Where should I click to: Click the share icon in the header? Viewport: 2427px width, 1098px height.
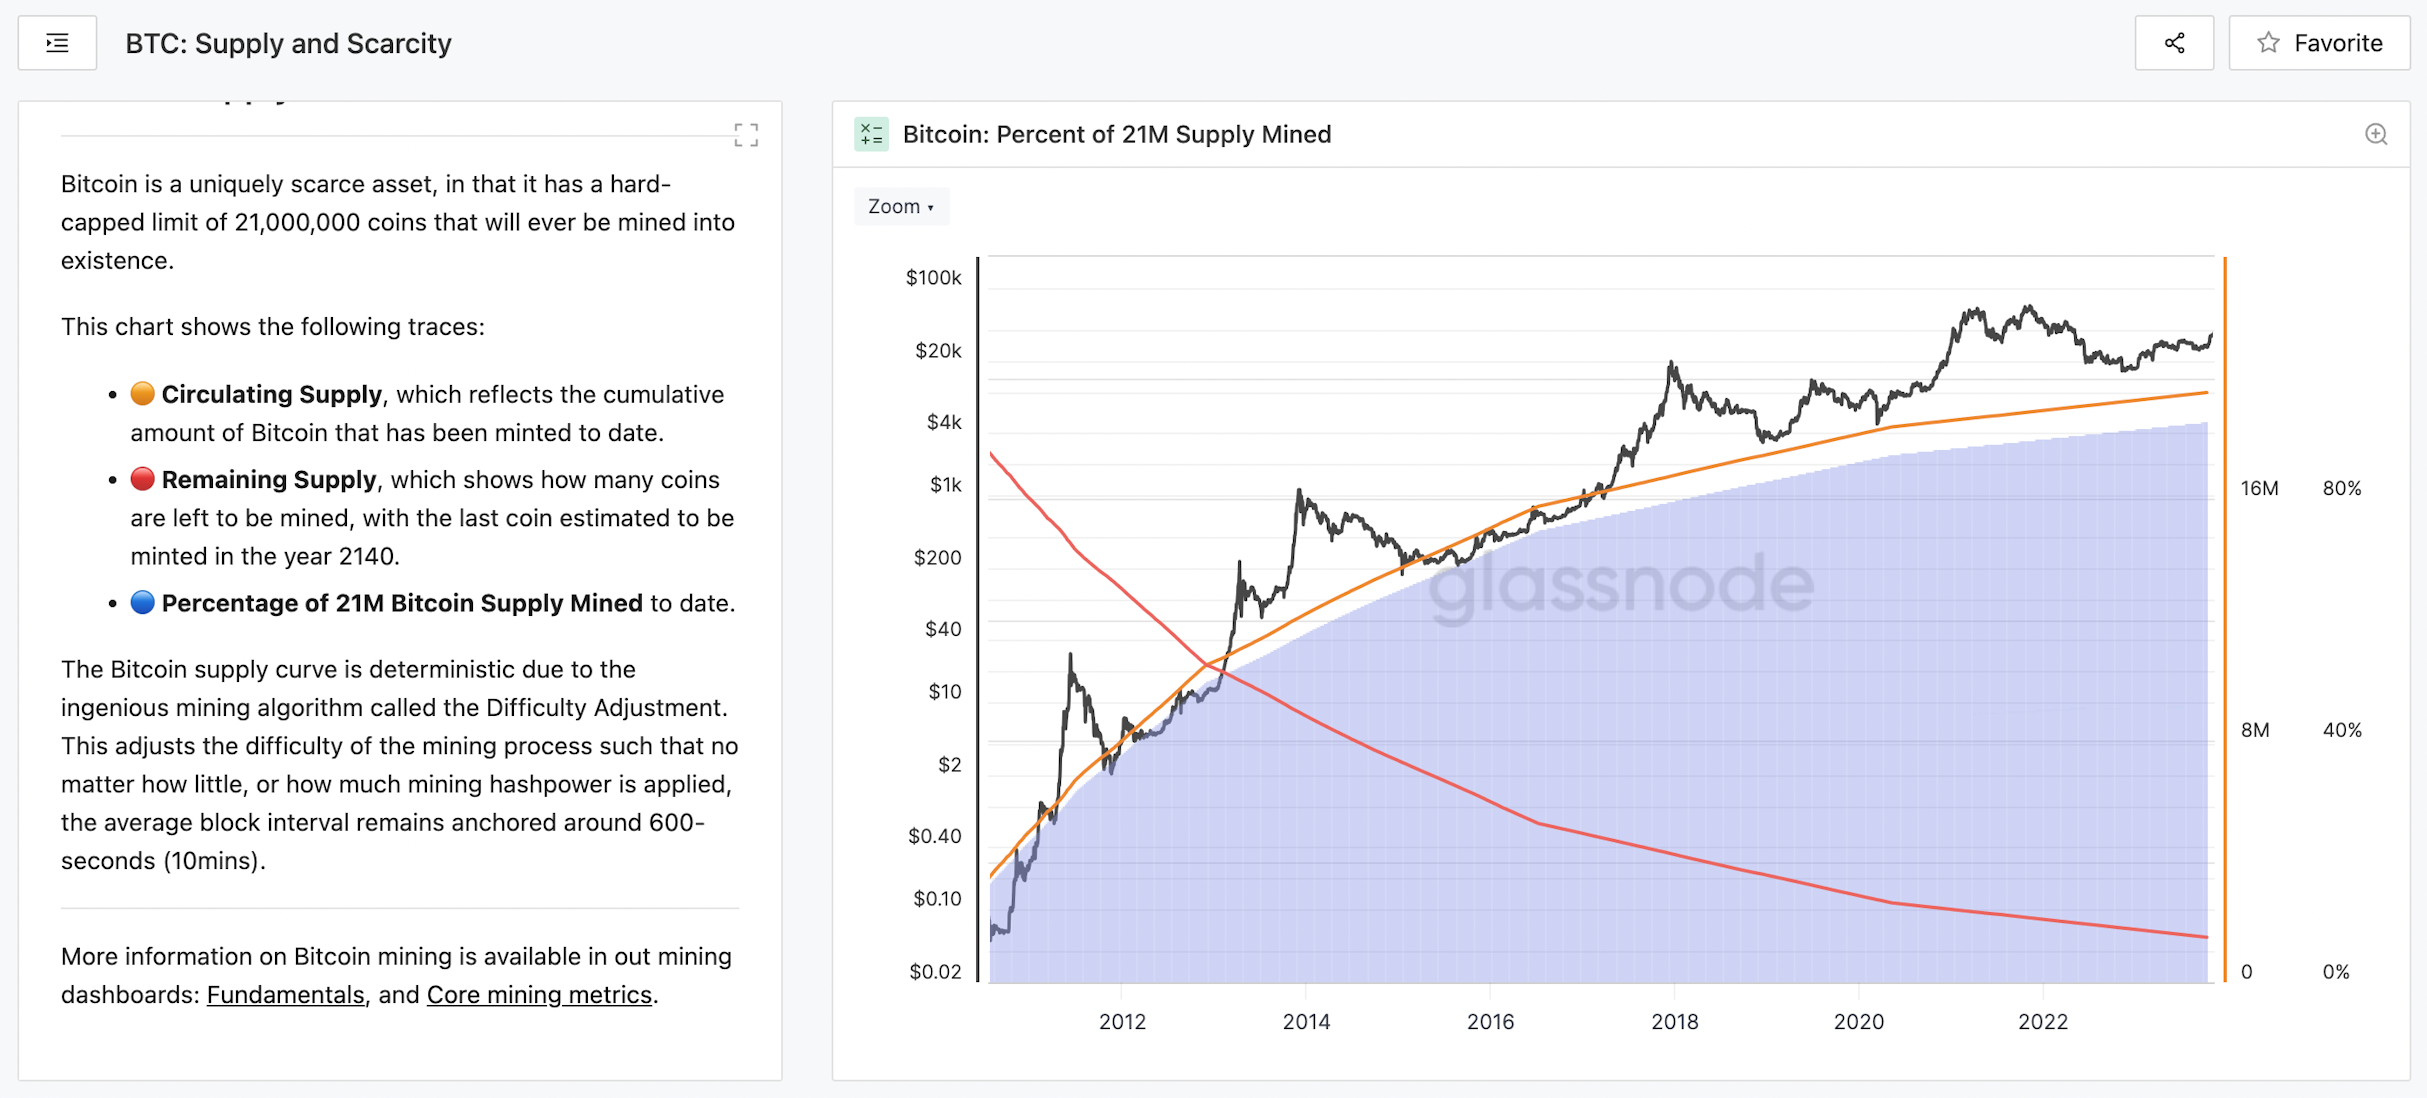2175,42
